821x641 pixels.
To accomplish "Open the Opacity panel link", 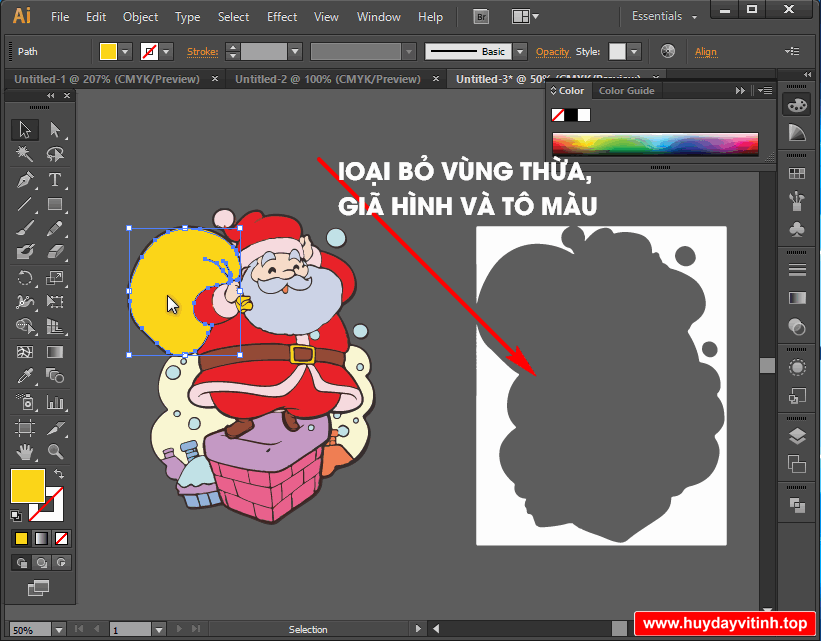I will click(552, 52).
